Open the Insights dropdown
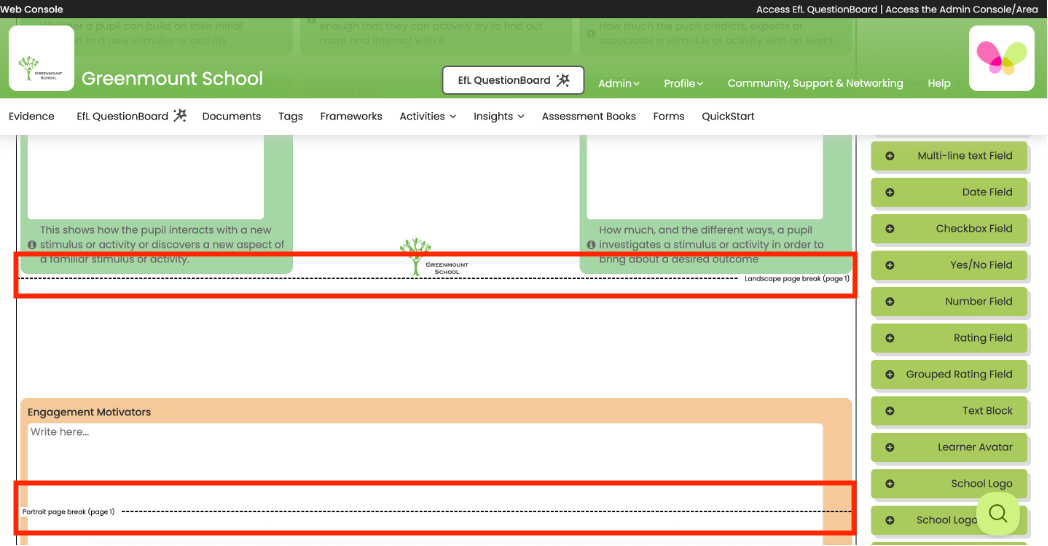Image resolution: width=1048 pixels, height=546 pixels. 499,116
